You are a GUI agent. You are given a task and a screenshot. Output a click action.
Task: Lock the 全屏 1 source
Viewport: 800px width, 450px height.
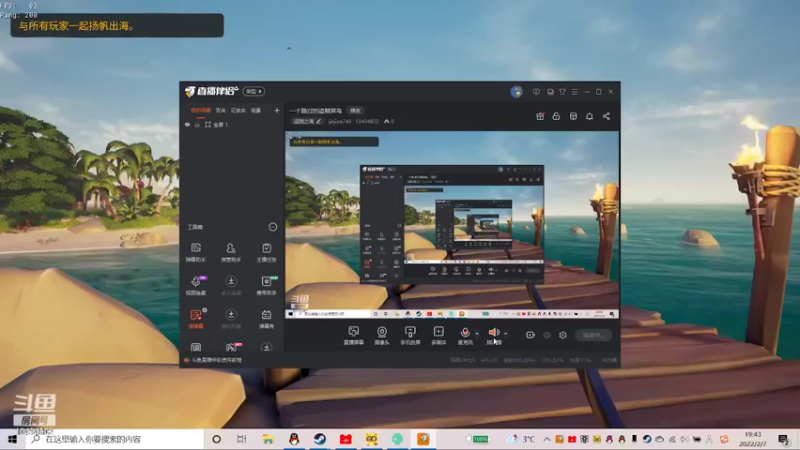197,124
